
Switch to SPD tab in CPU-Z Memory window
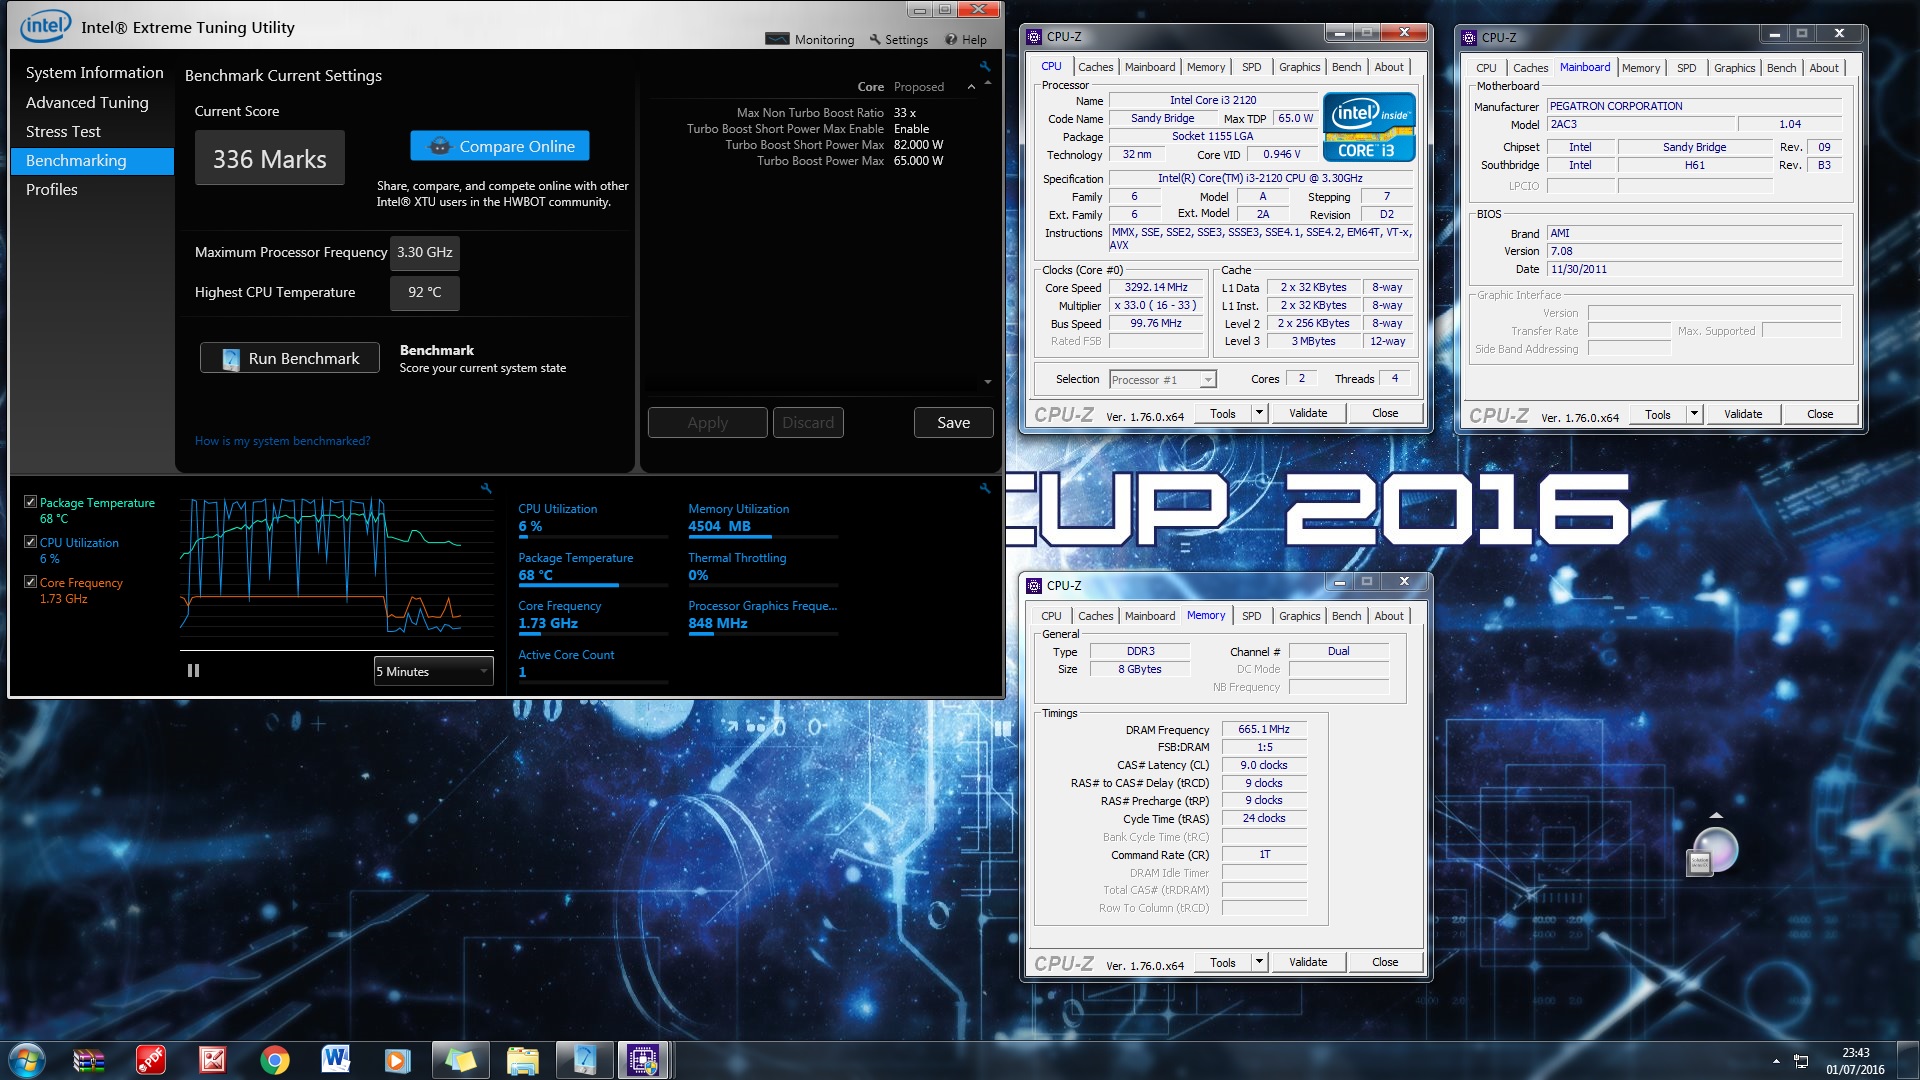(1251, 616)
